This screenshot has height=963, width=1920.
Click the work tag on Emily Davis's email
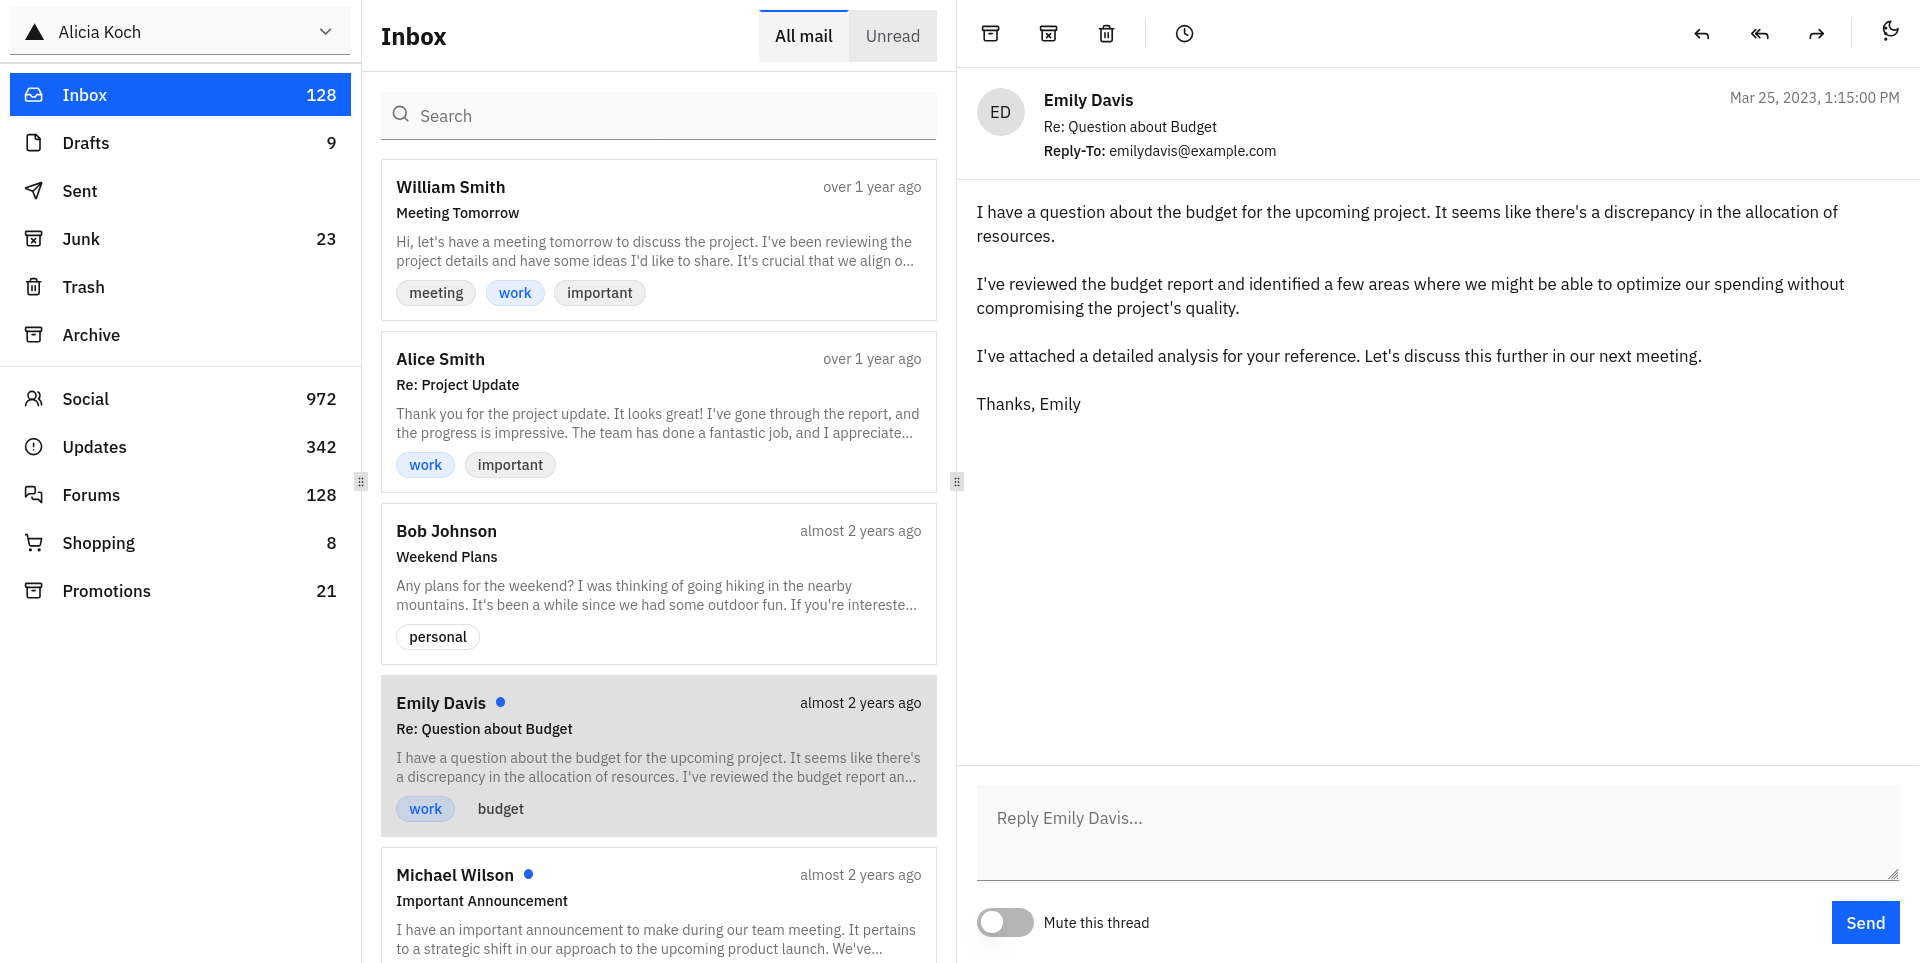425,809
